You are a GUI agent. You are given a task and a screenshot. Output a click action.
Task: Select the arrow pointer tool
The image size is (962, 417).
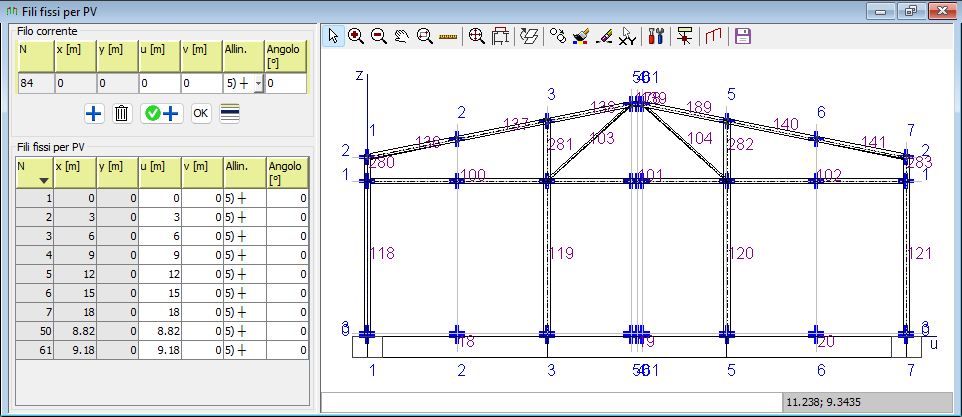[334, 36]
